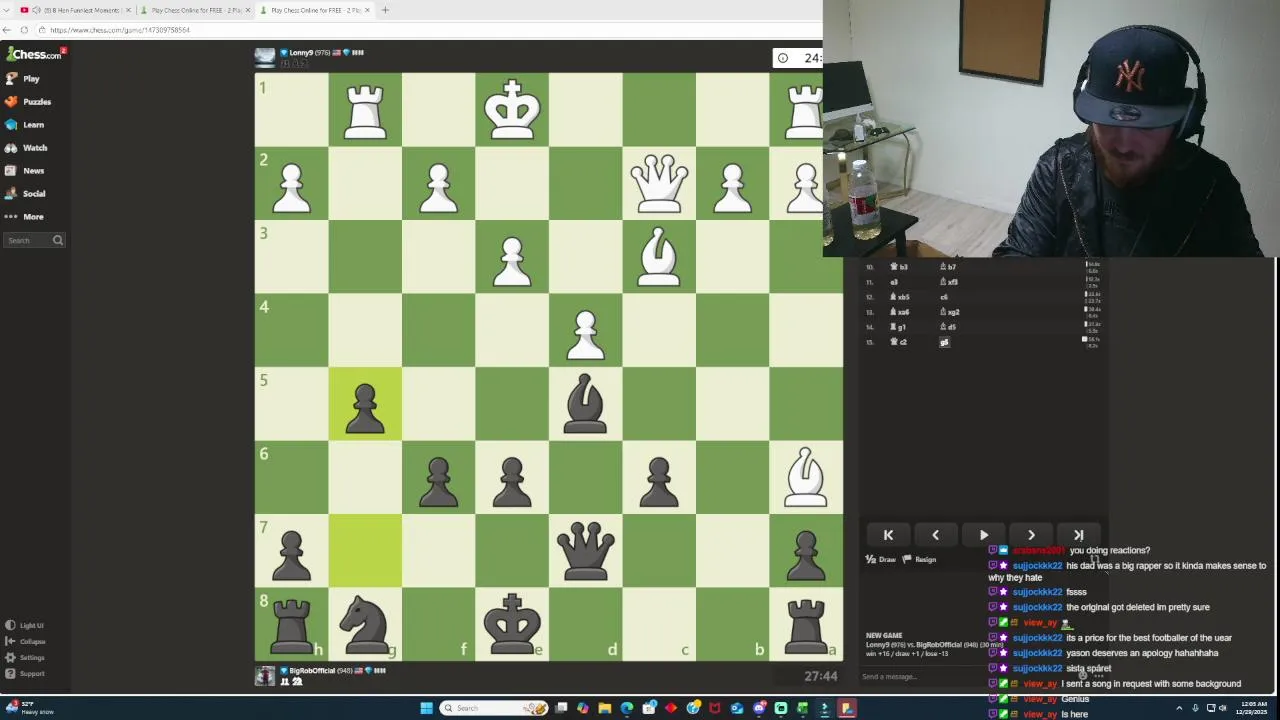Offer a Draw

tap(881, 559)
